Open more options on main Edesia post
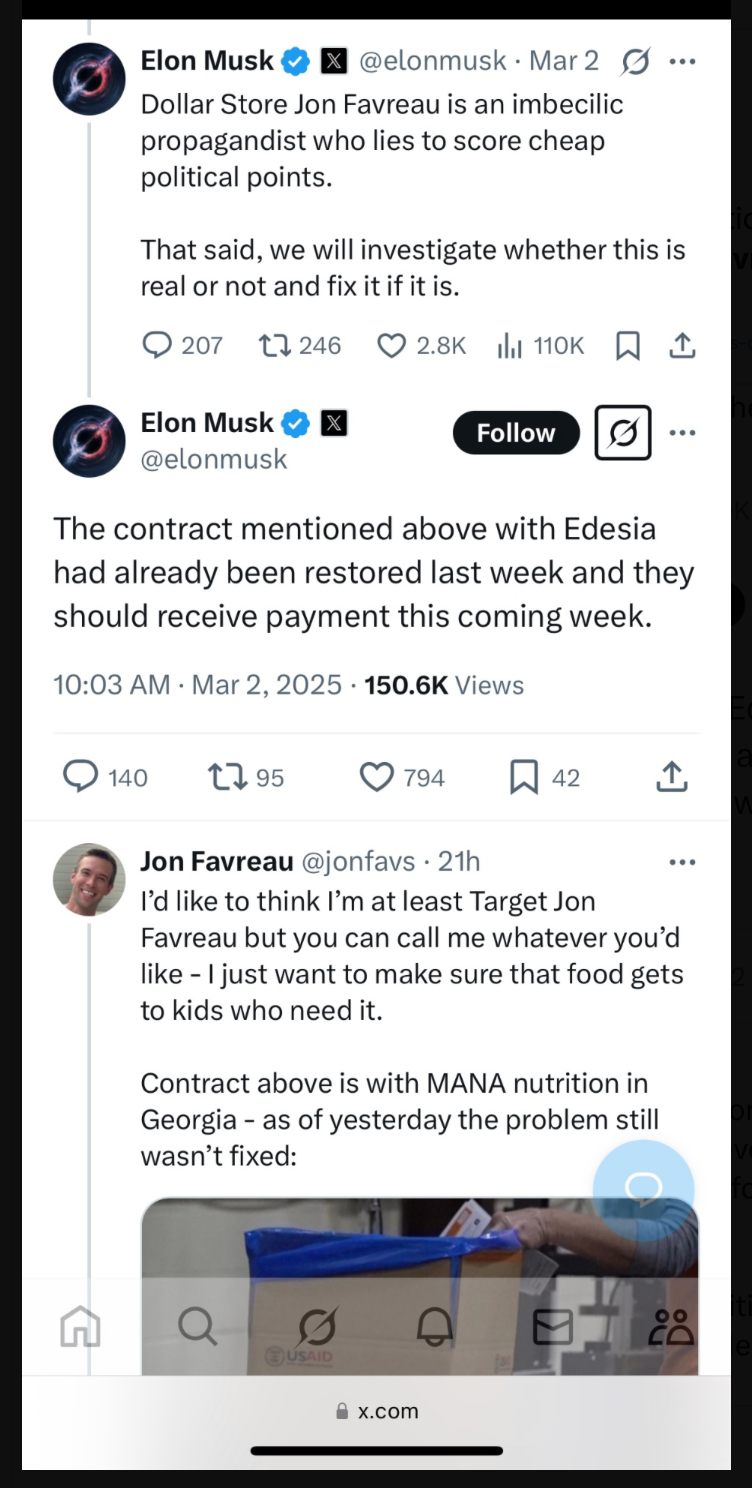The image size is (752, 1488). click(682, 433)
